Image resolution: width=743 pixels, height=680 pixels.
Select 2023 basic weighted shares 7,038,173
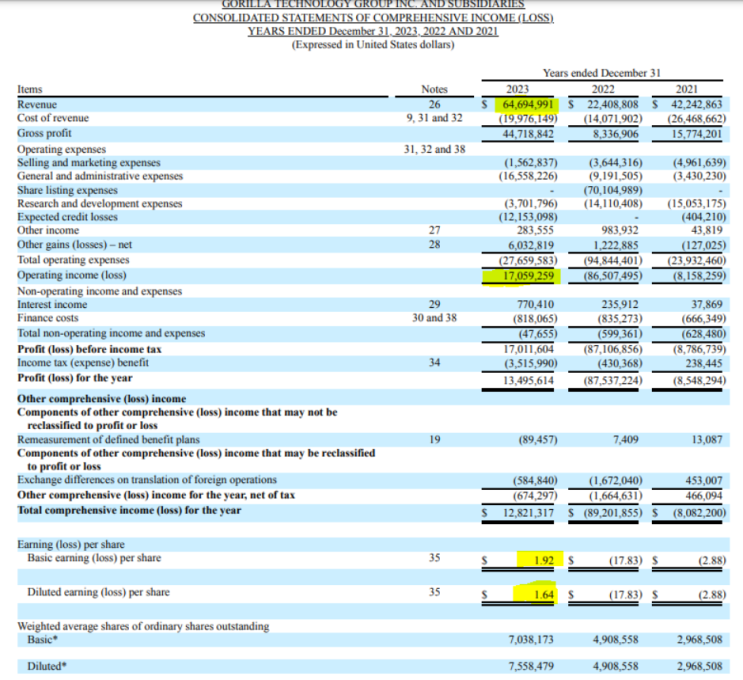(x=531, y=639)
